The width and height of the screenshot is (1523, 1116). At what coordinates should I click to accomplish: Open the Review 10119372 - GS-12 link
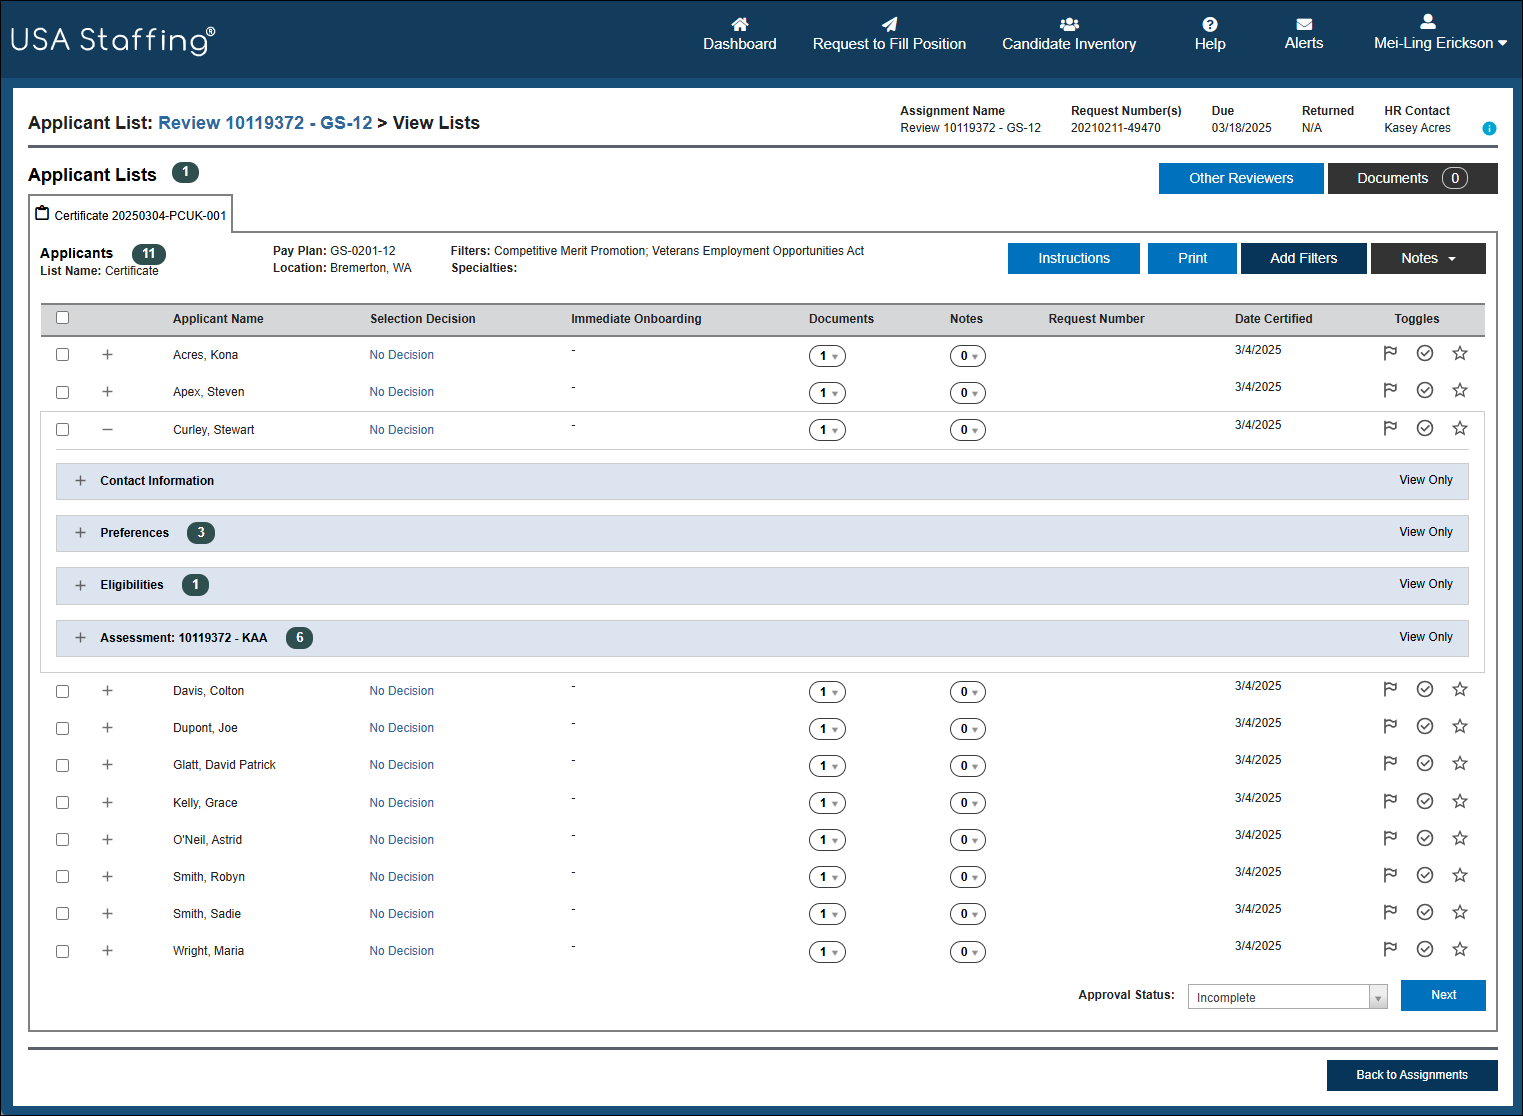click(x=265, y=123)
